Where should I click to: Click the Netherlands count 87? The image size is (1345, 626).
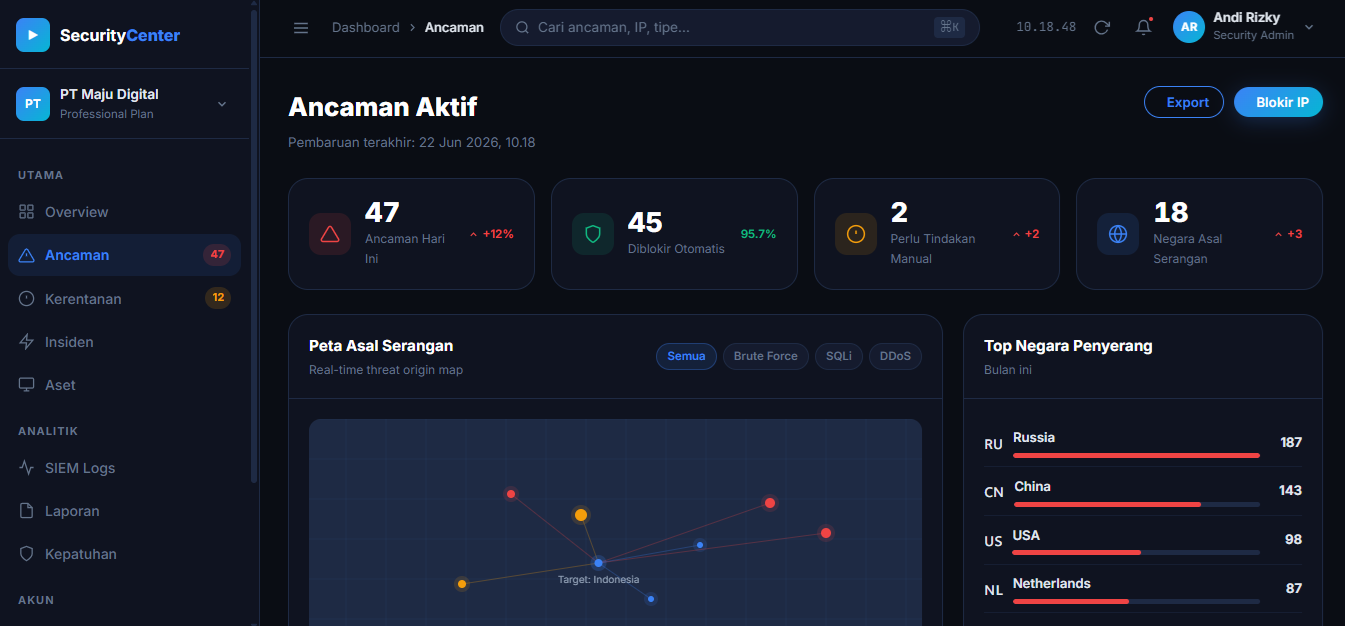(x=1294, y=588)
